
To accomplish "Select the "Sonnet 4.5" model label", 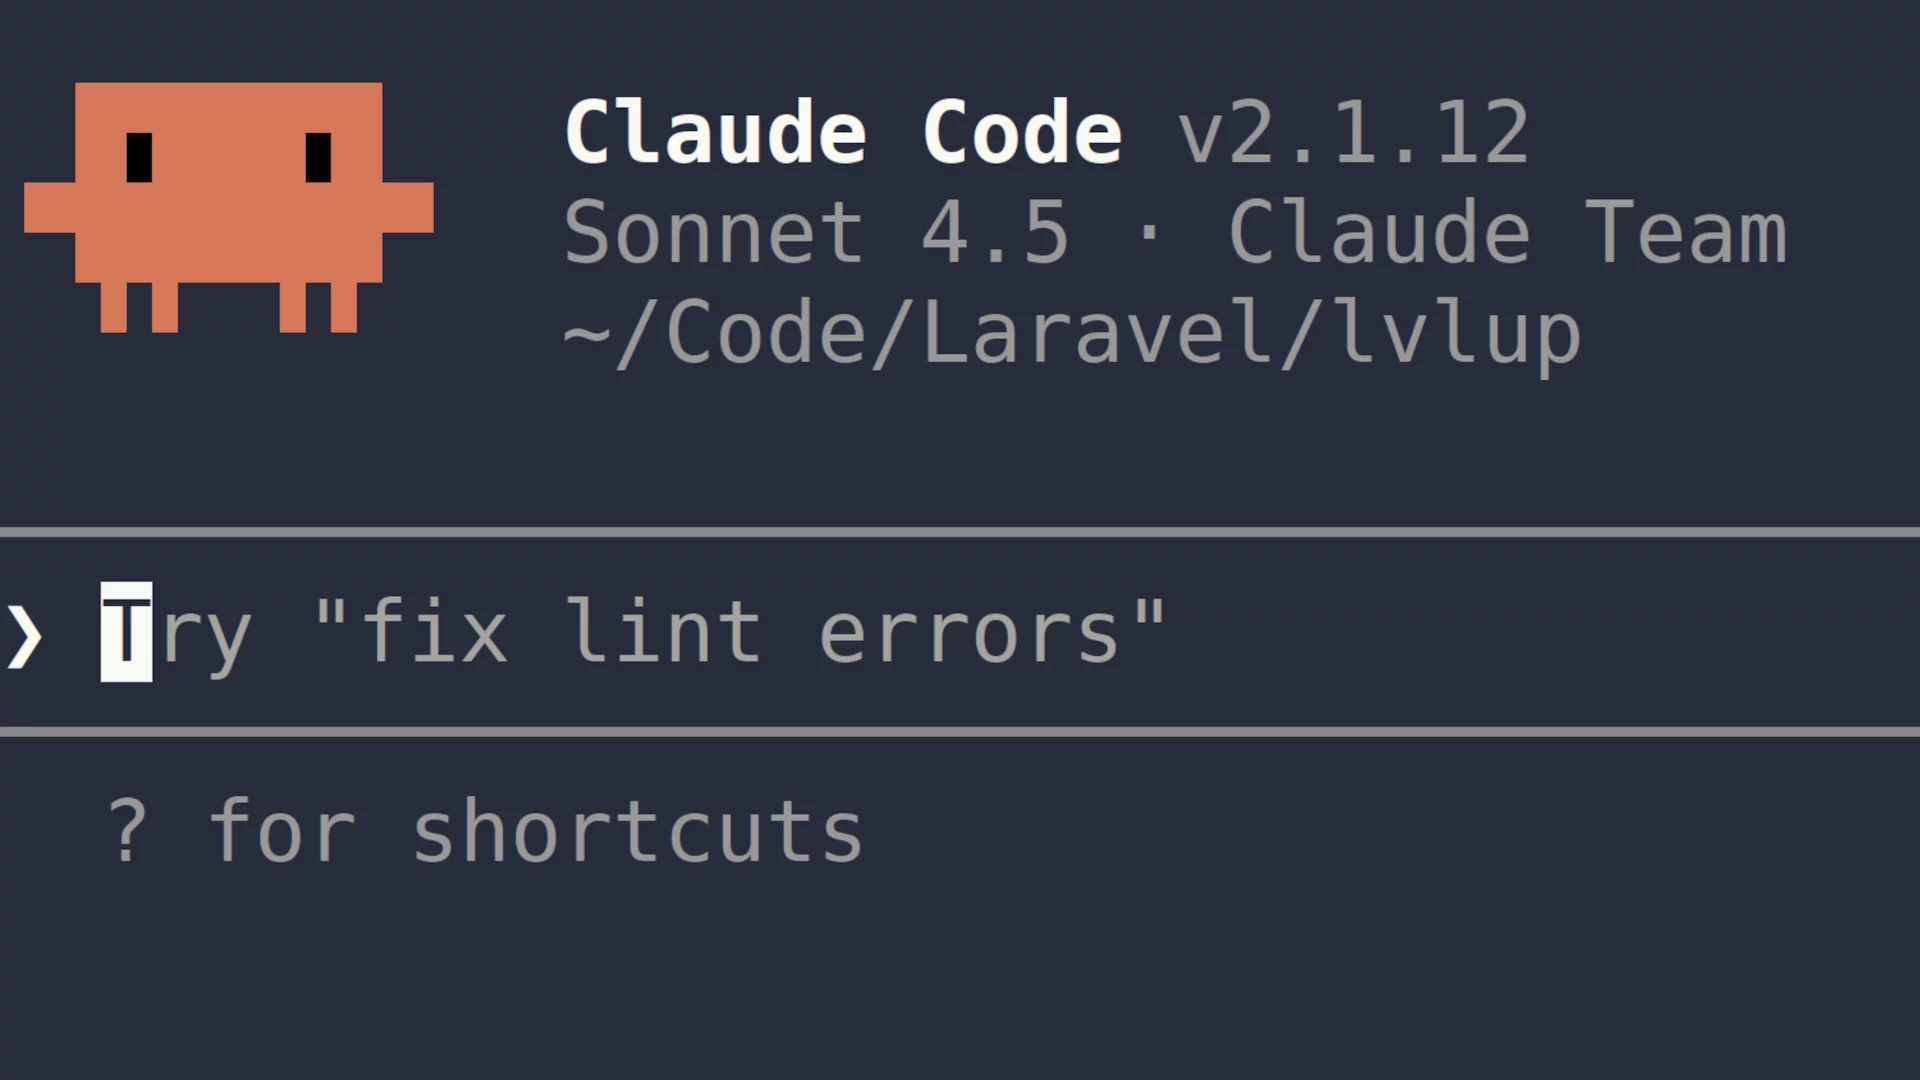I will (816, 232).
